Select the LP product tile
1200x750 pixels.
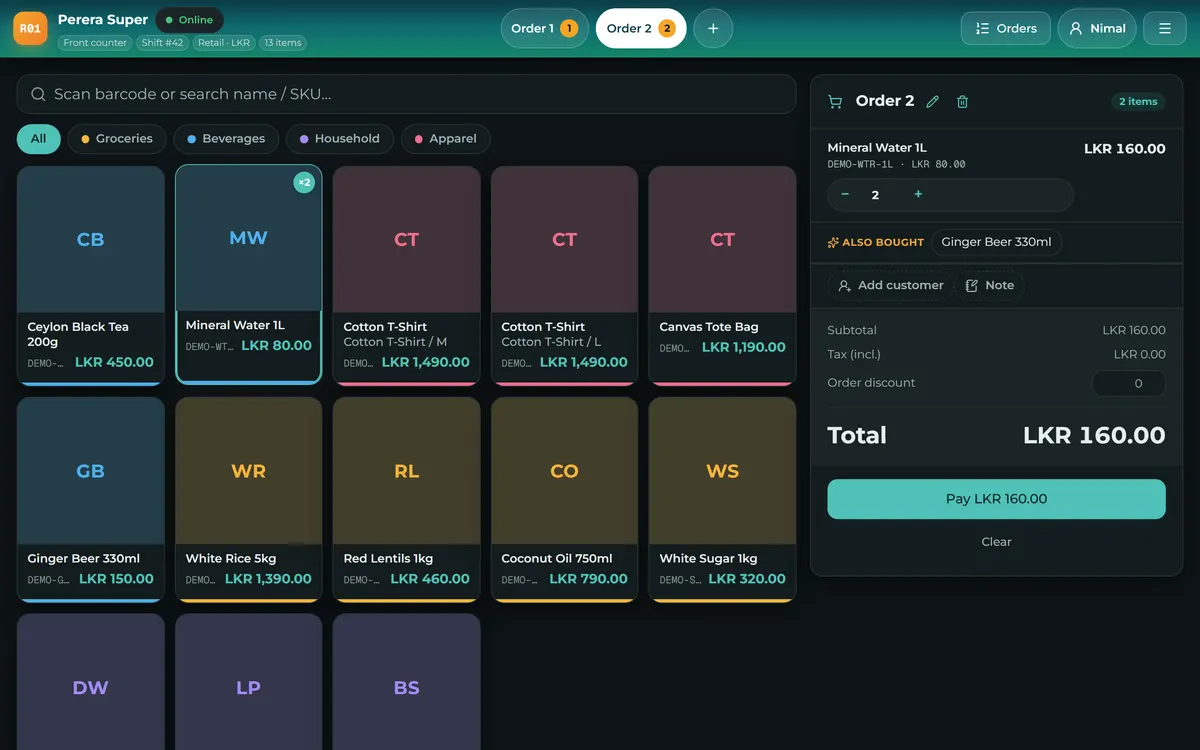pos(249,682)
